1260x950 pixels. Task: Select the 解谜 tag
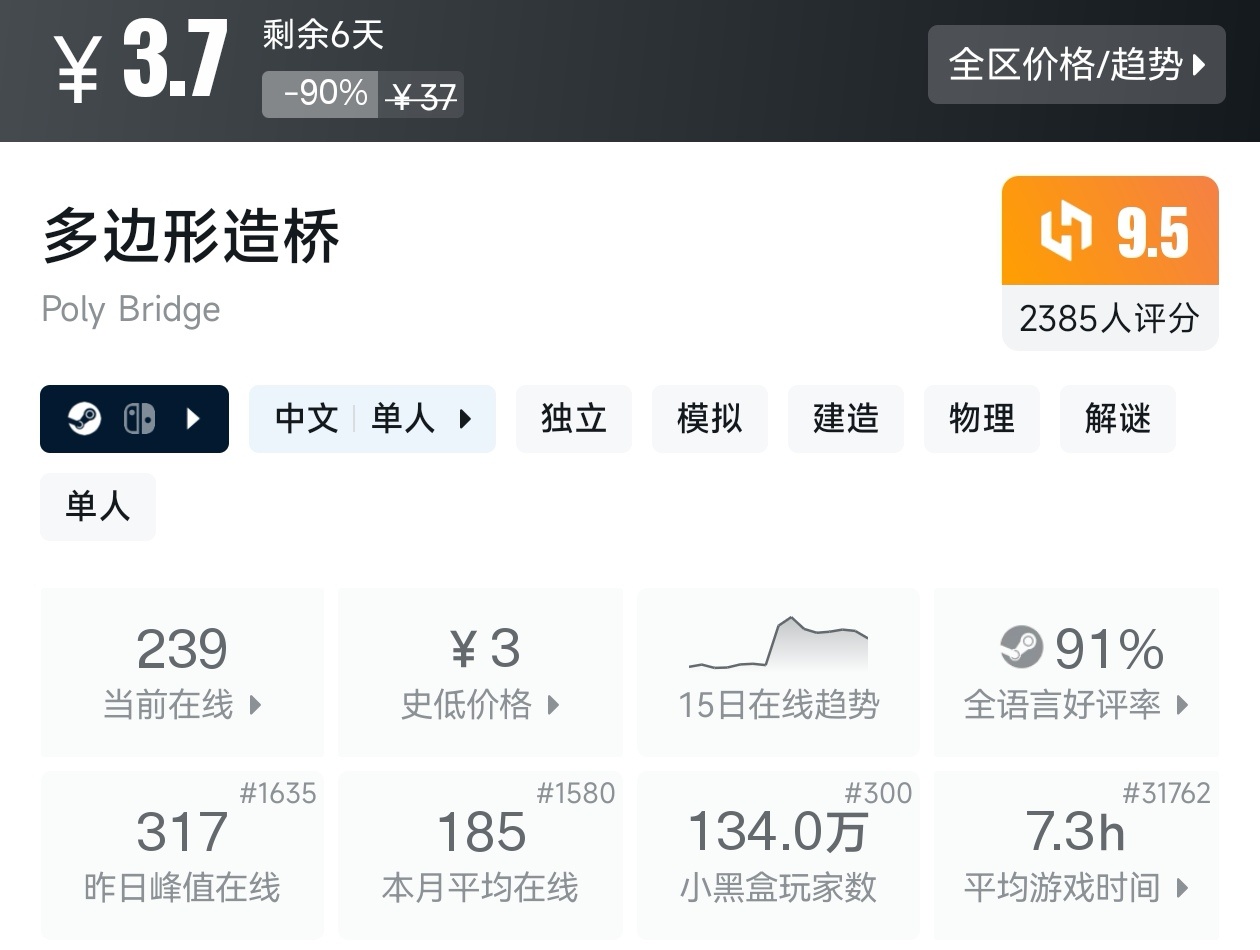[1118, 419]
